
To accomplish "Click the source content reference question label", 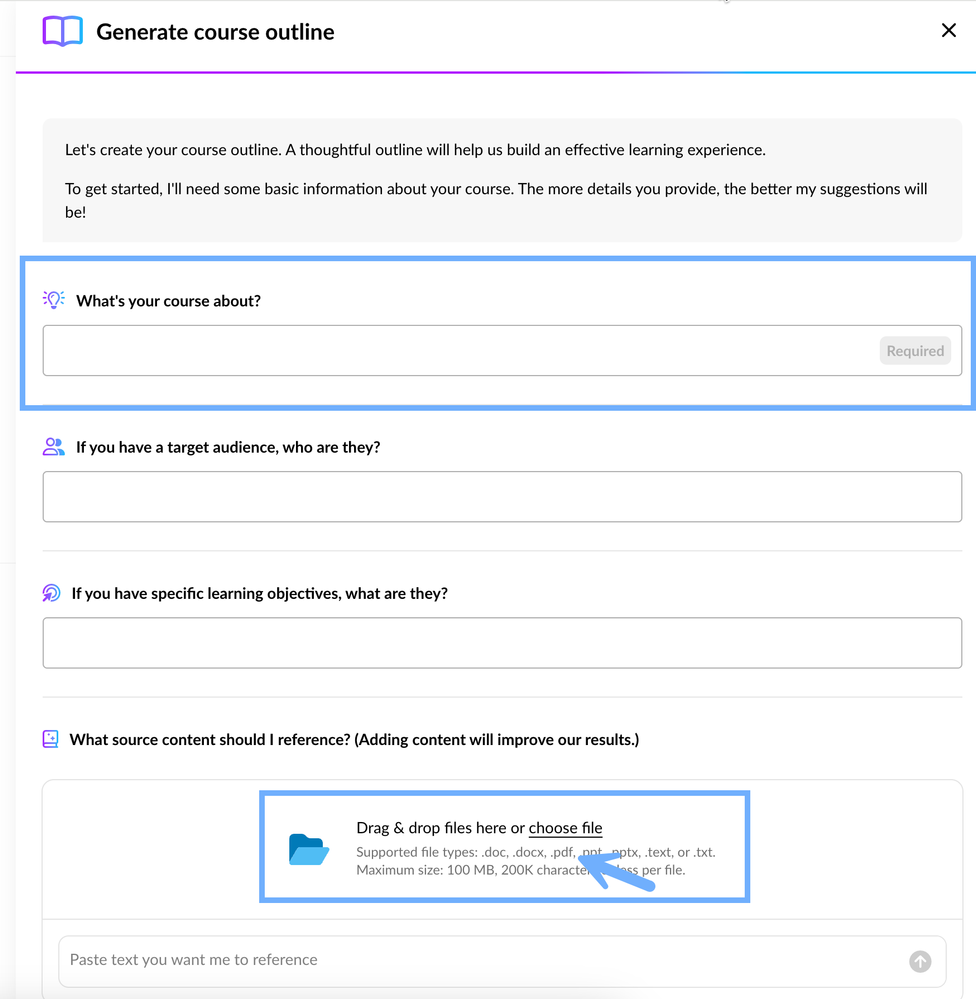I will tap(354, 740).
